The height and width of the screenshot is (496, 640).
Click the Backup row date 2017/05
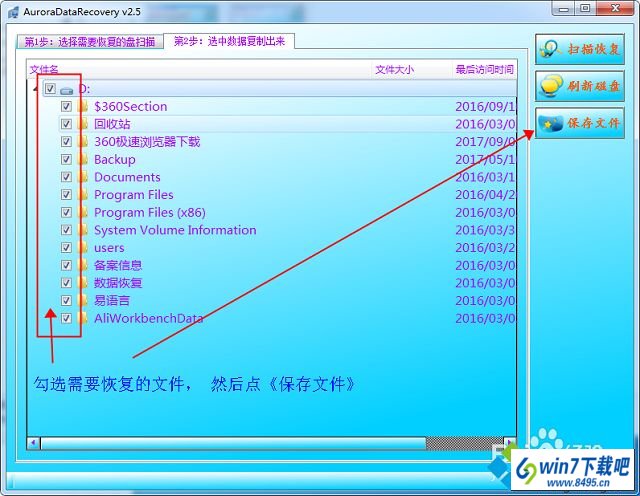(485, 160)
